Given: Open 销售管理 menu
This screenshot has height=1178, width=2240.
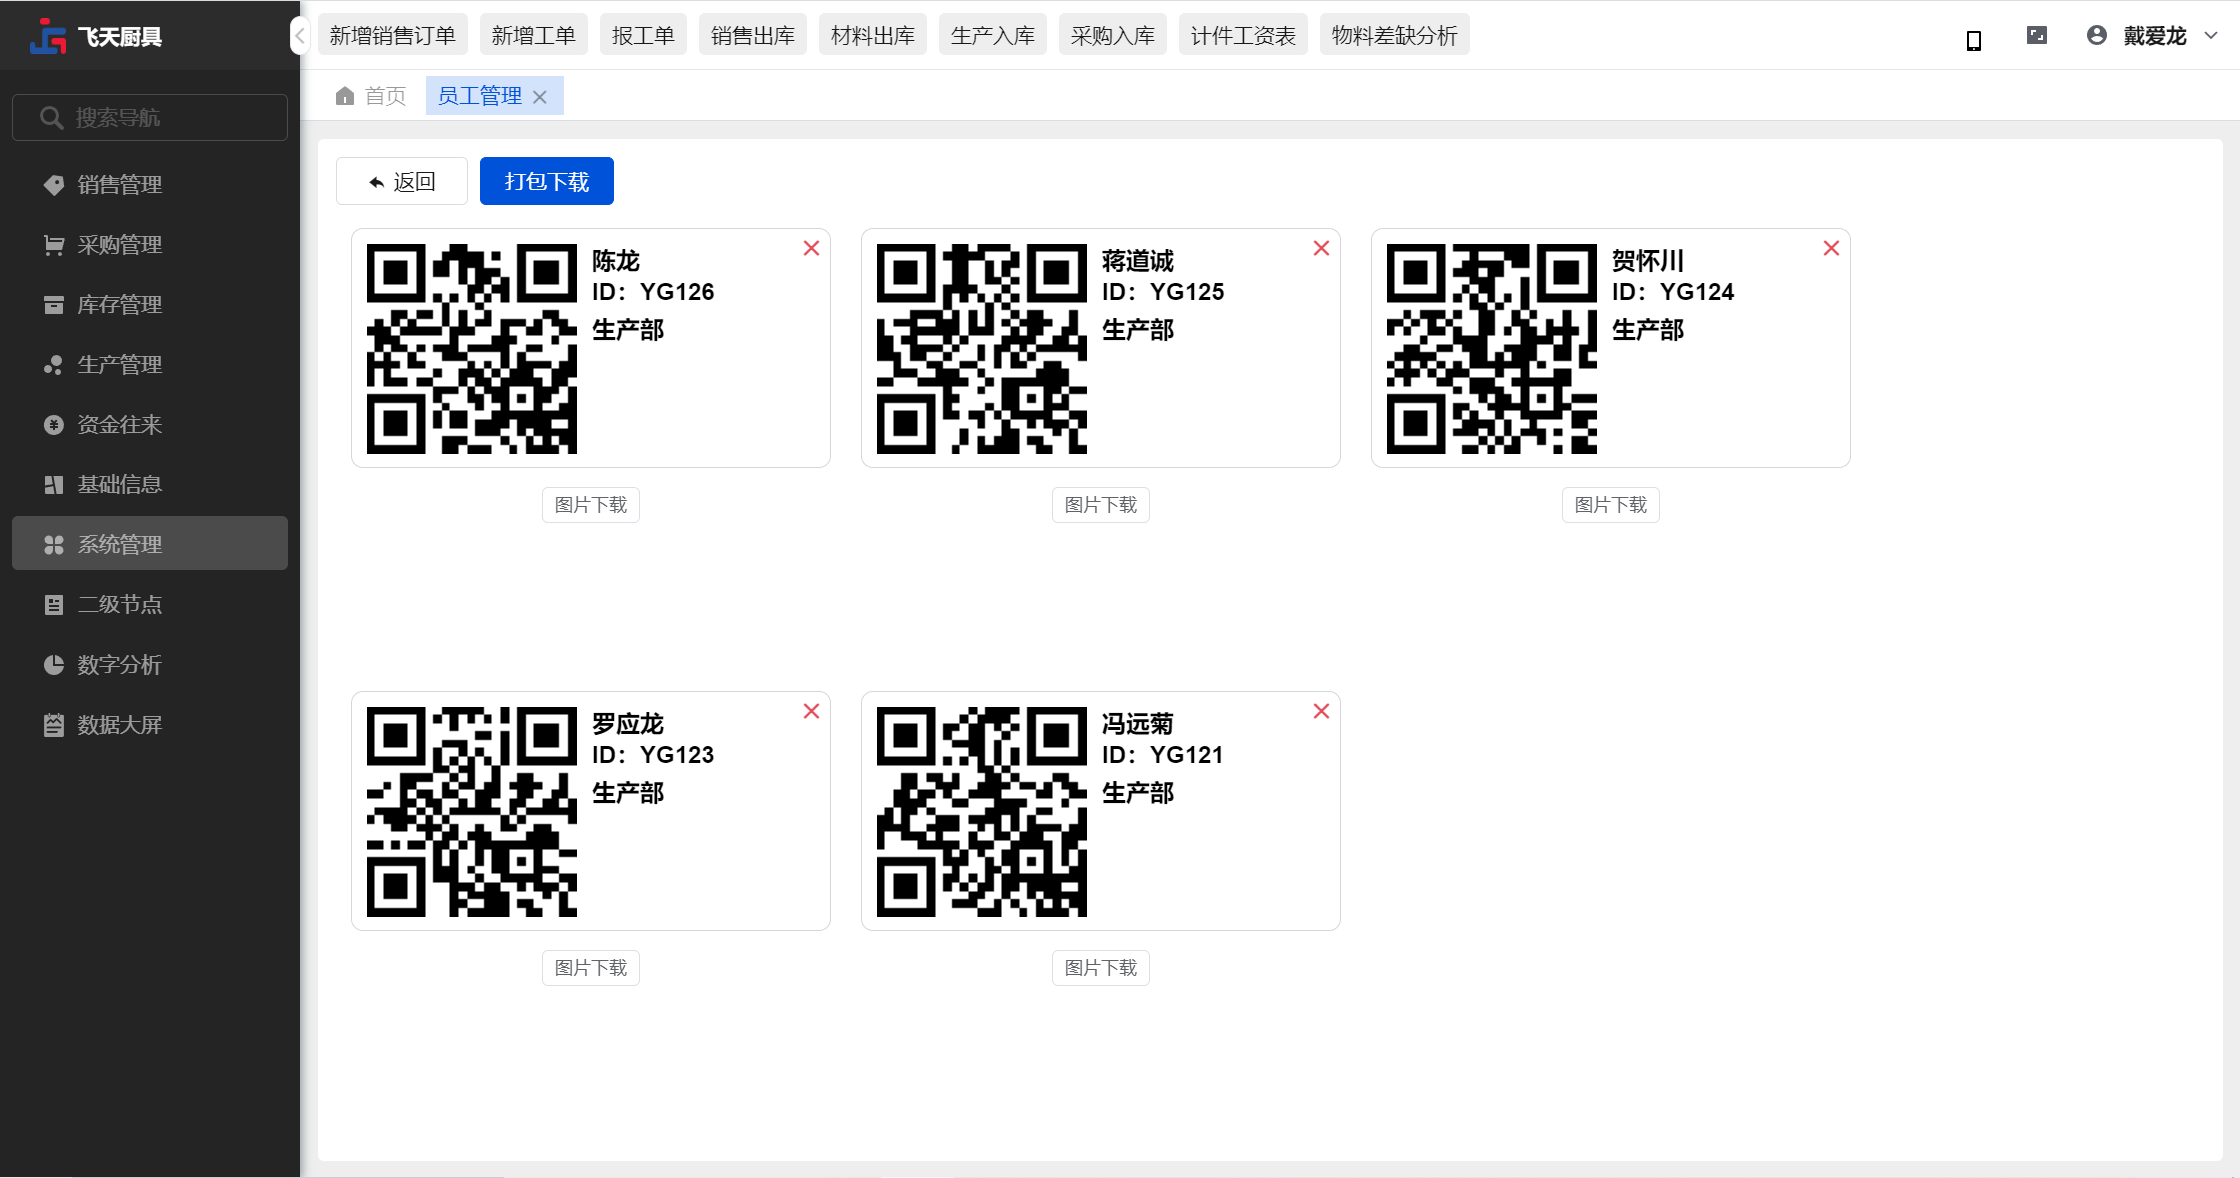Looking at the screenshot, I should tap(150, 184).
